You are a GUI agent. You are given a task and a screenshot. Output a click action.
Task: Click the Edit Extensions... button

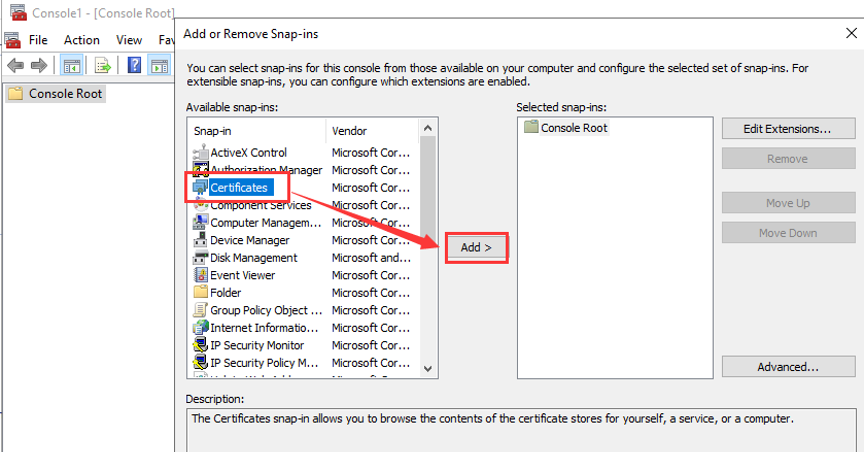coord(788,129)
